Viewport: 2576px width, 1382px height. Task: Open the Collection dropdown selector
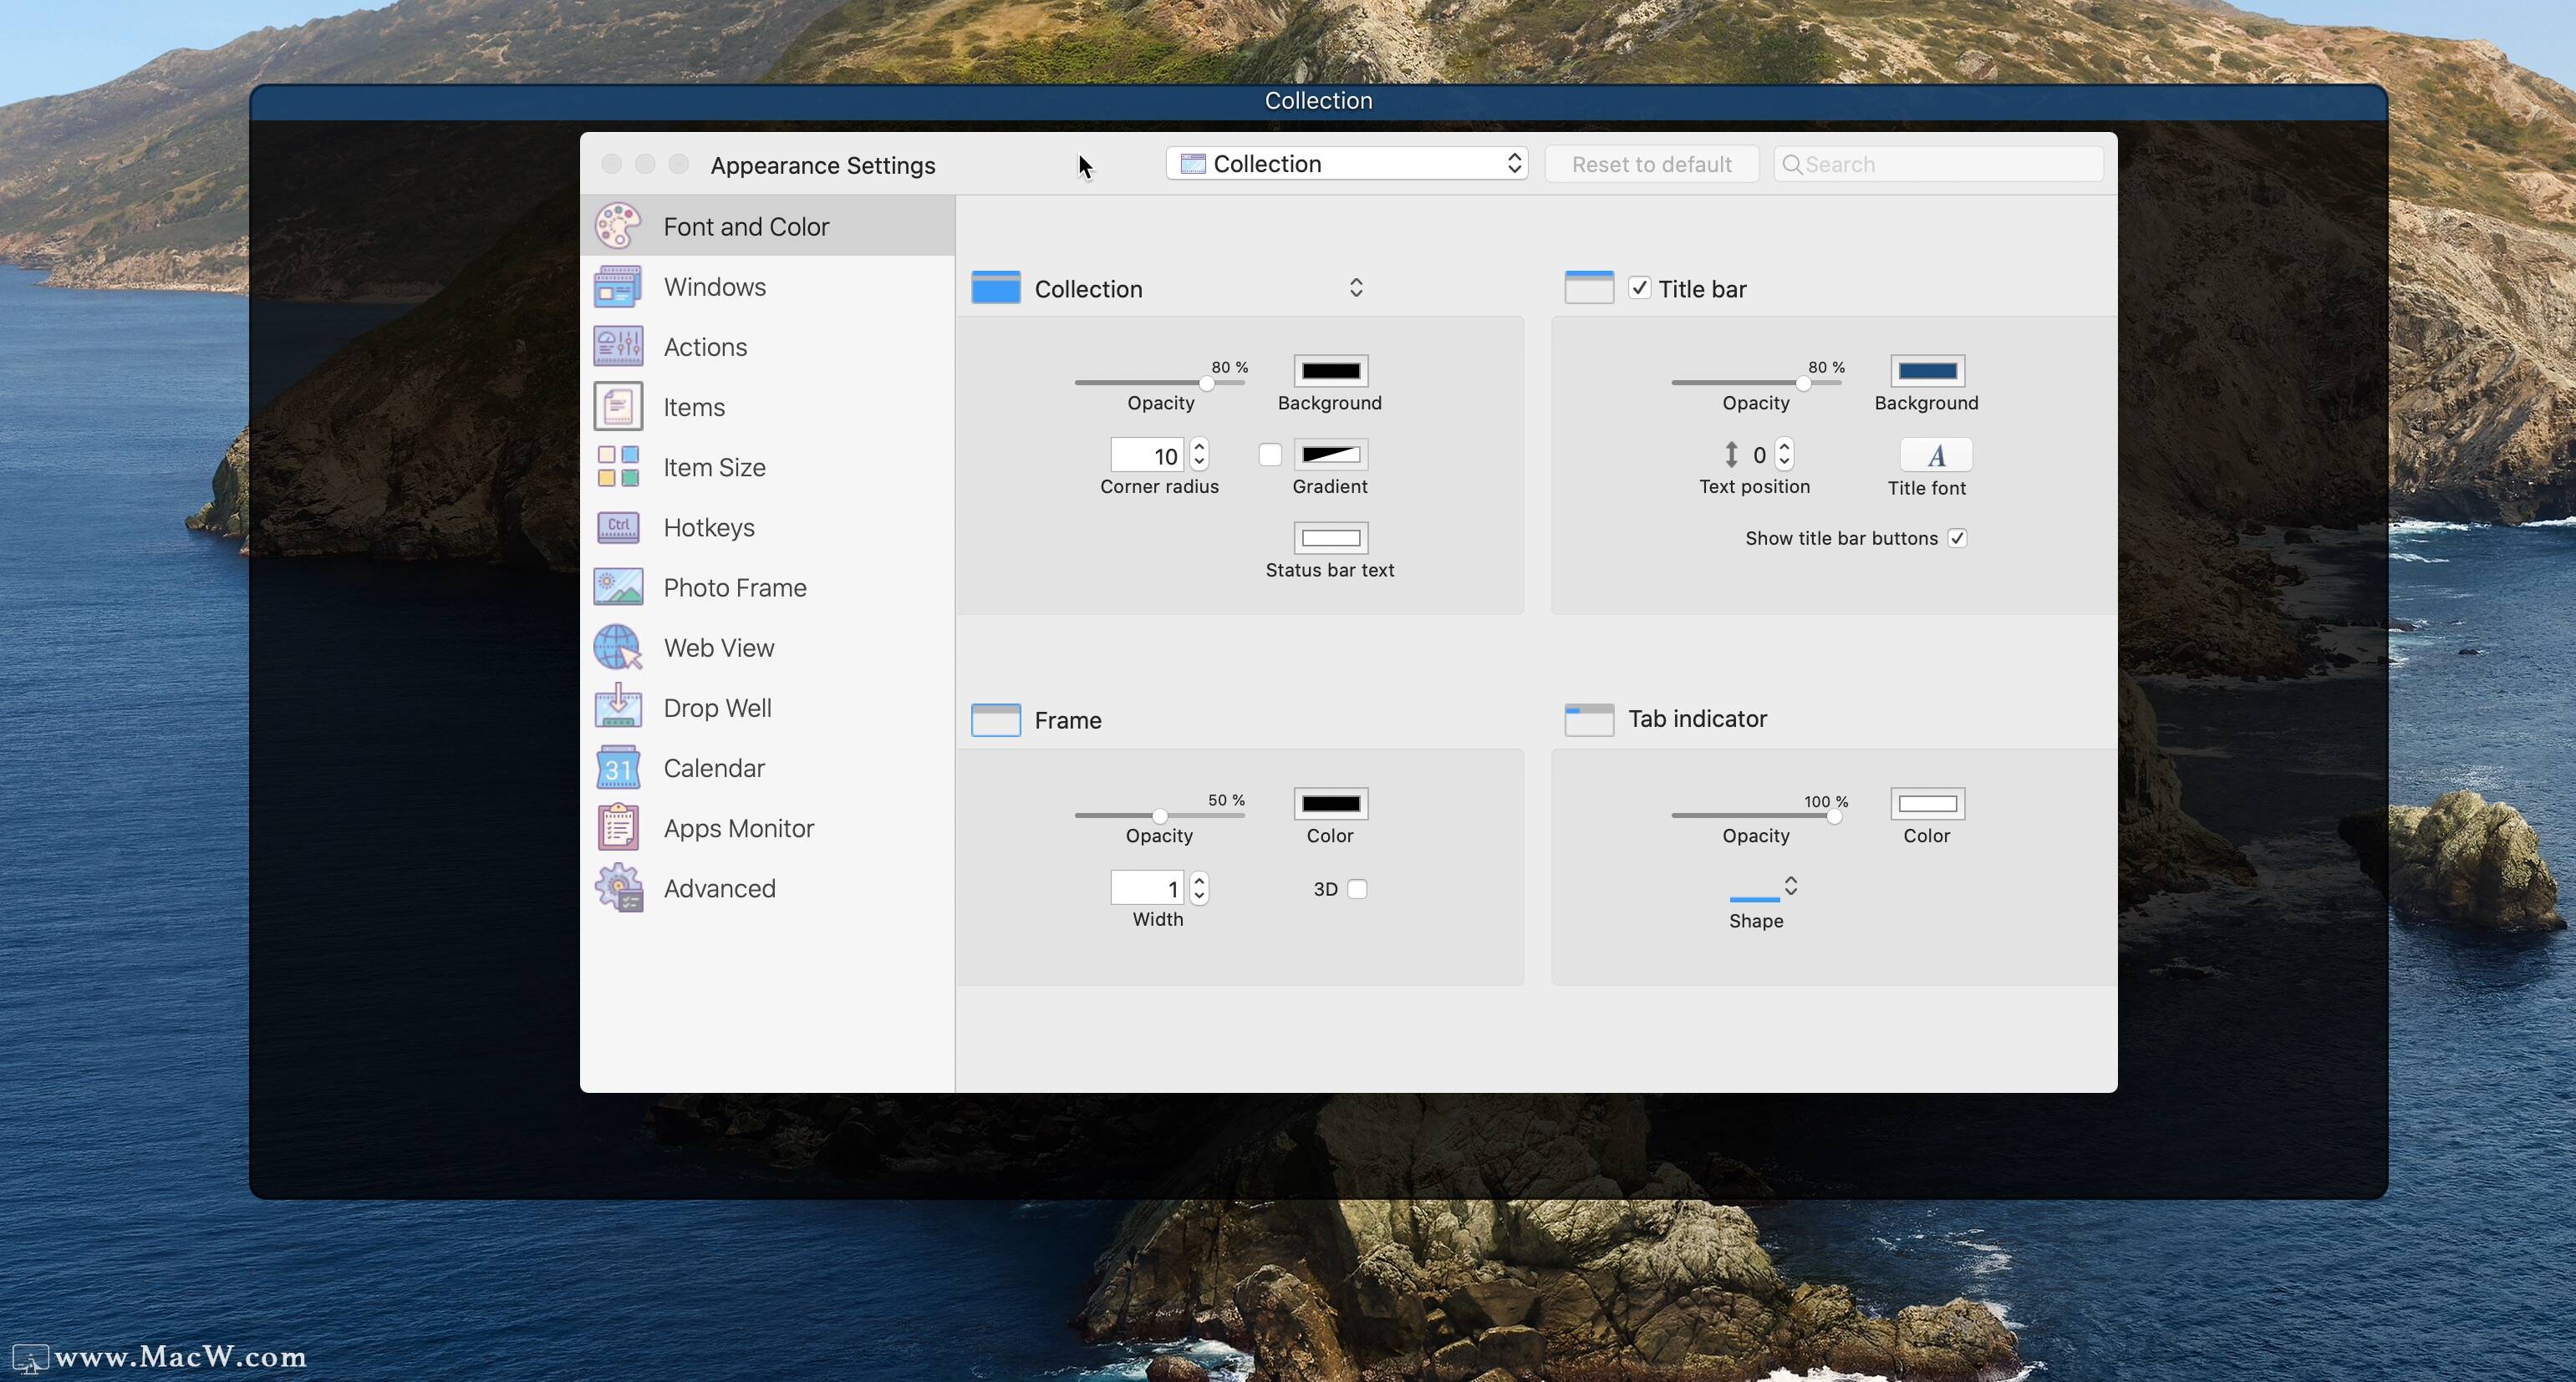click(x=1346, y=164)
